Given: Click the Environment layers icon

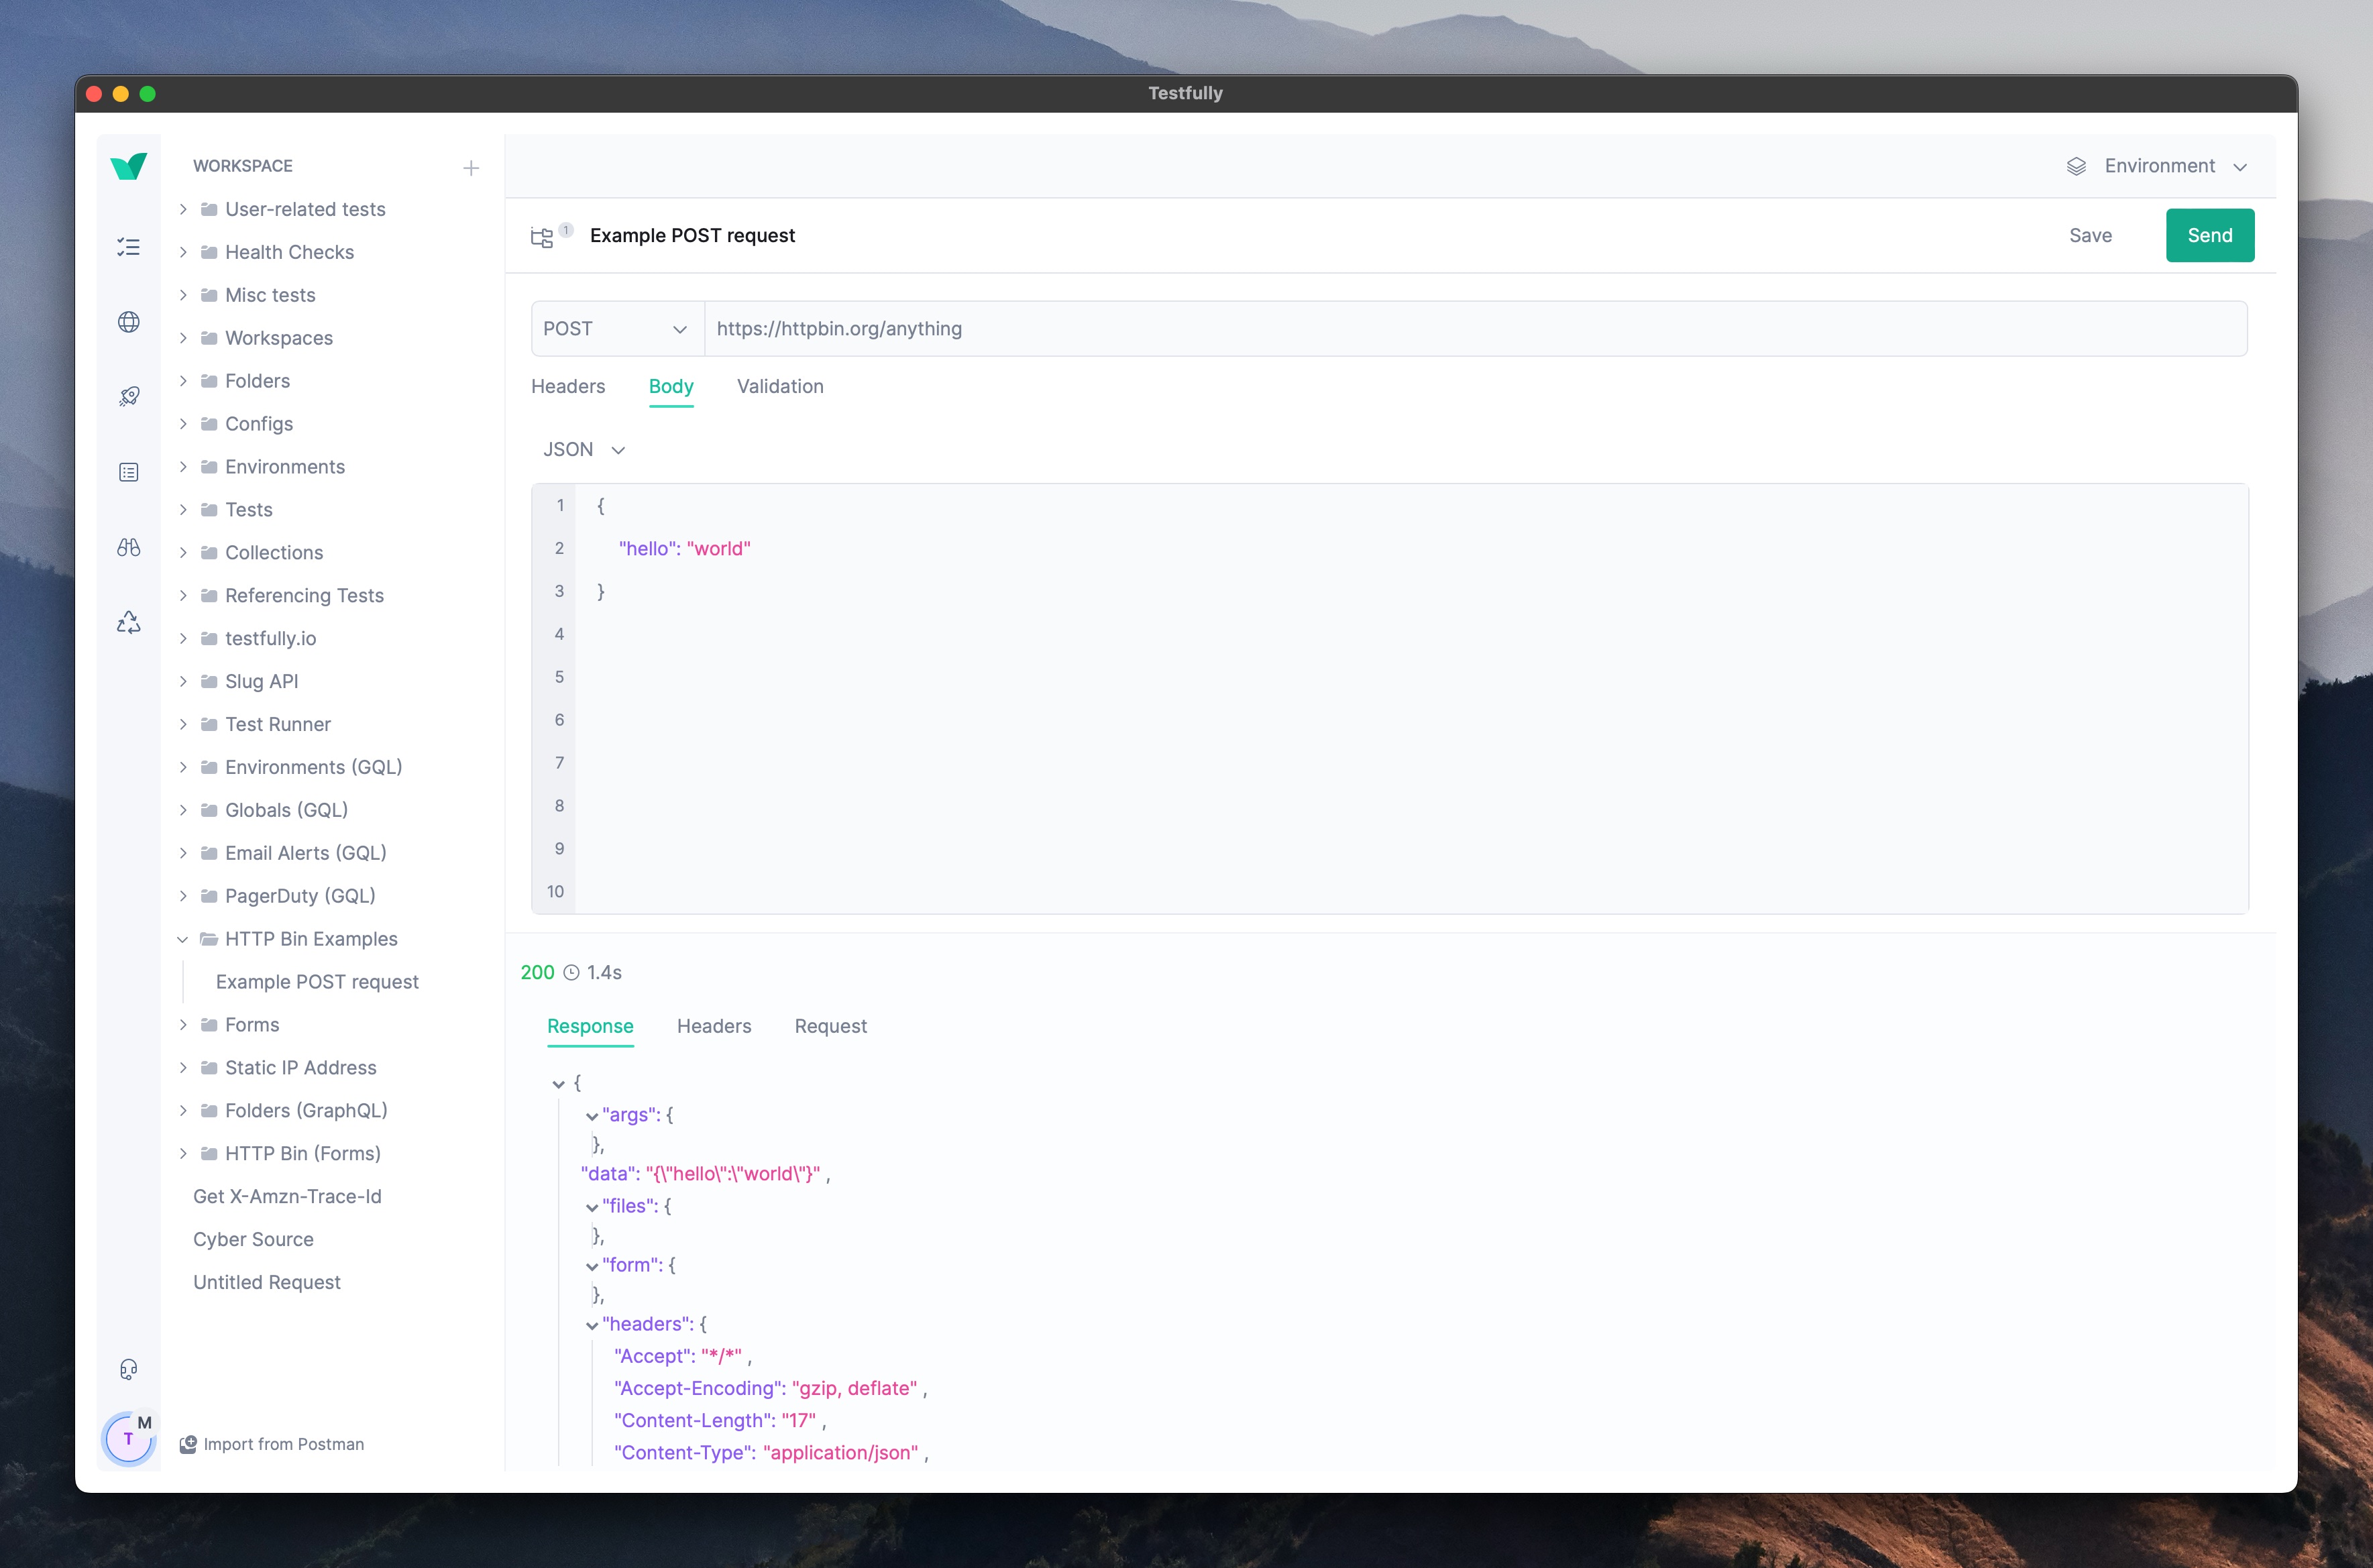Looking at the screenshot, I should click(x=2077, y=166).
